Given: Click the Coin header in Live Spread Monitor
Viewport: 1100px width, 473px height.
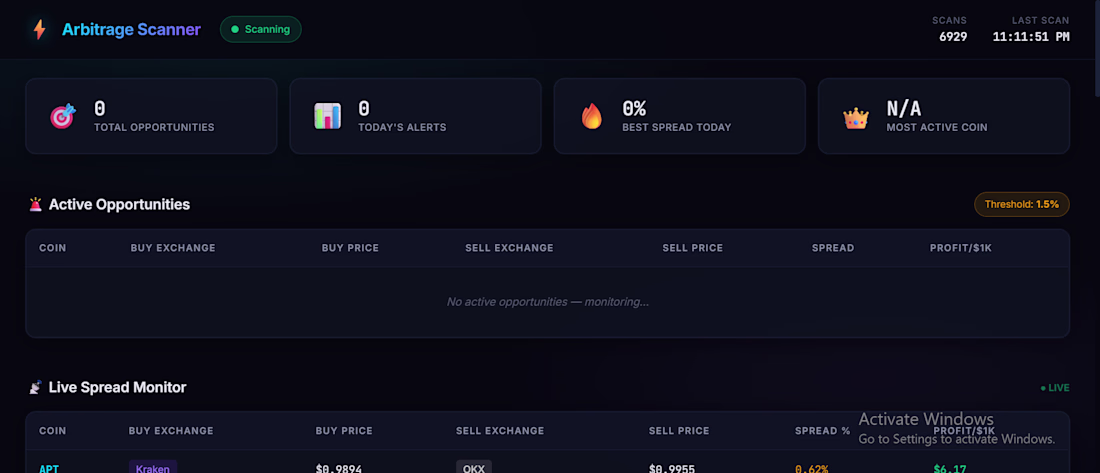Looking at the screenshot, I should pyautogui.click(x=53, y=431).
